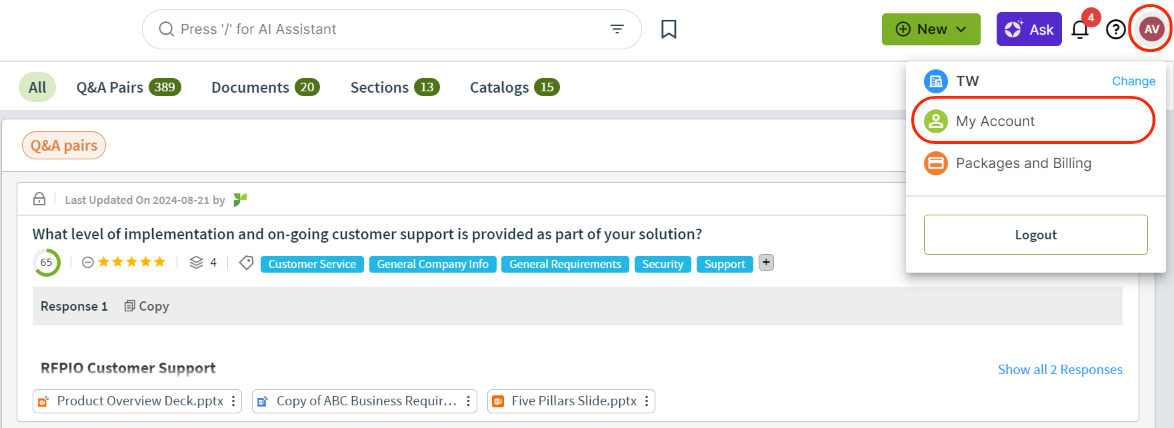Click the layers icon showing count 4

[196, 263]
